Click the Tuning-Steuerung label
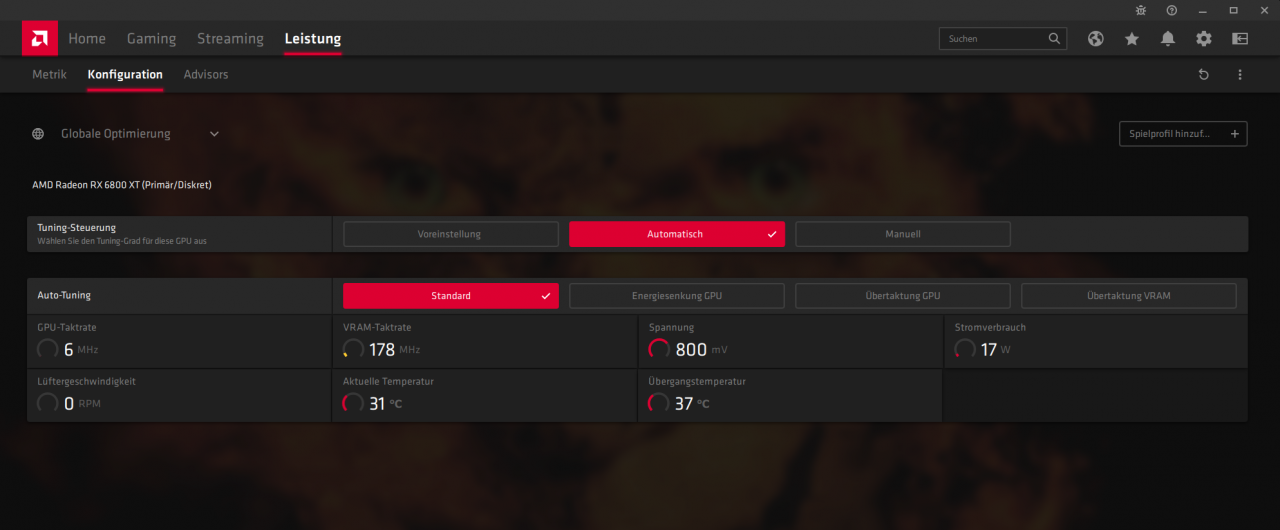The width and height of the screenshot is (1280, 530). [x=76, y=228]
